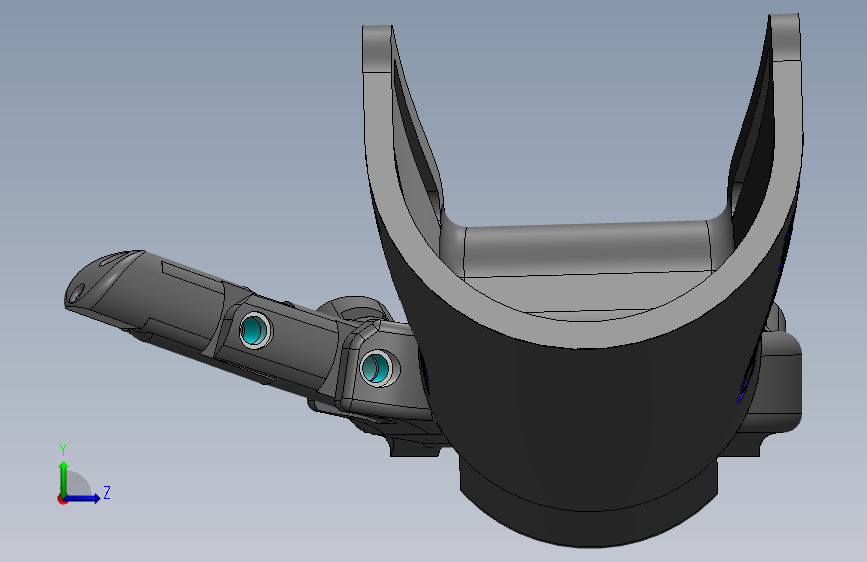The image size is (867, 562).
Task: Select the teal bore hole nearest the cradle
Action: 376,367
